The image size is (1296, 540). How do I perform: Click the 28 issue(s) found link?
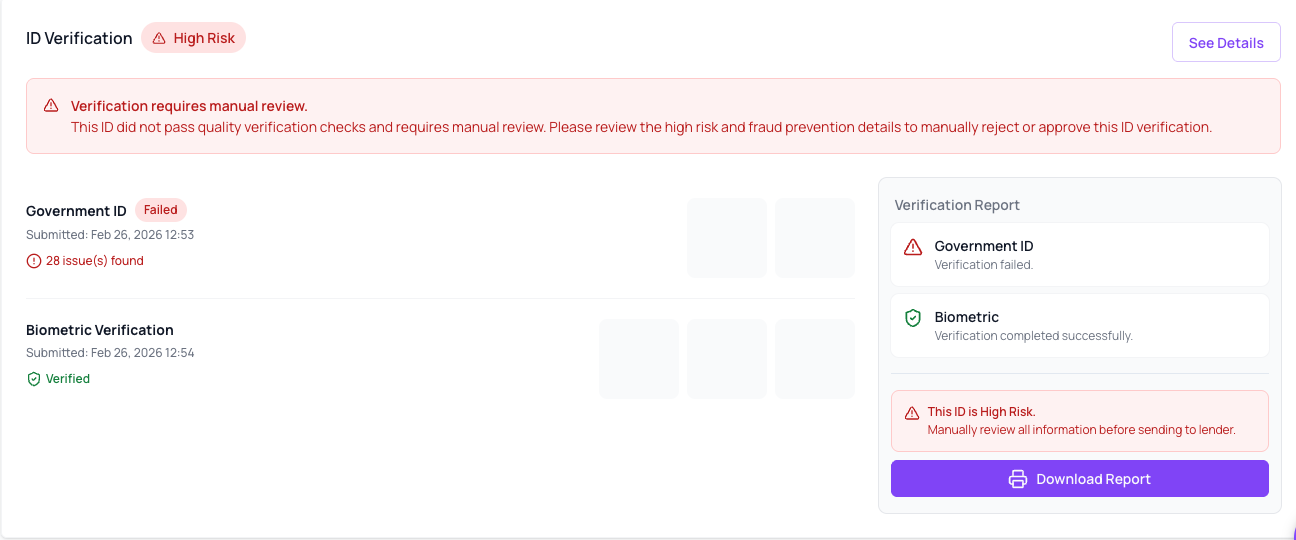(95, 261)
